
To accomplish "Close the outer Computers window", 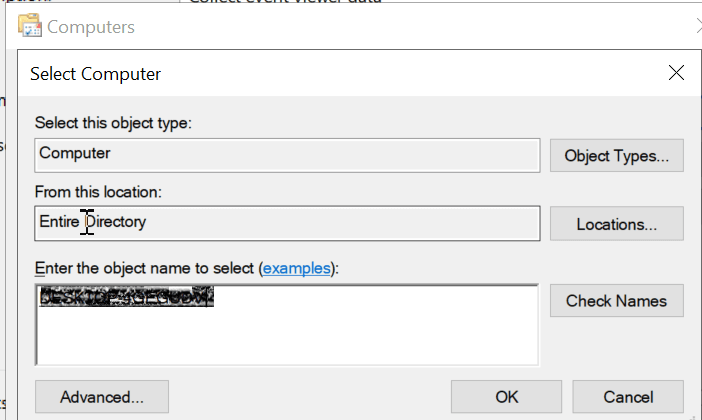I will [699, 26].
